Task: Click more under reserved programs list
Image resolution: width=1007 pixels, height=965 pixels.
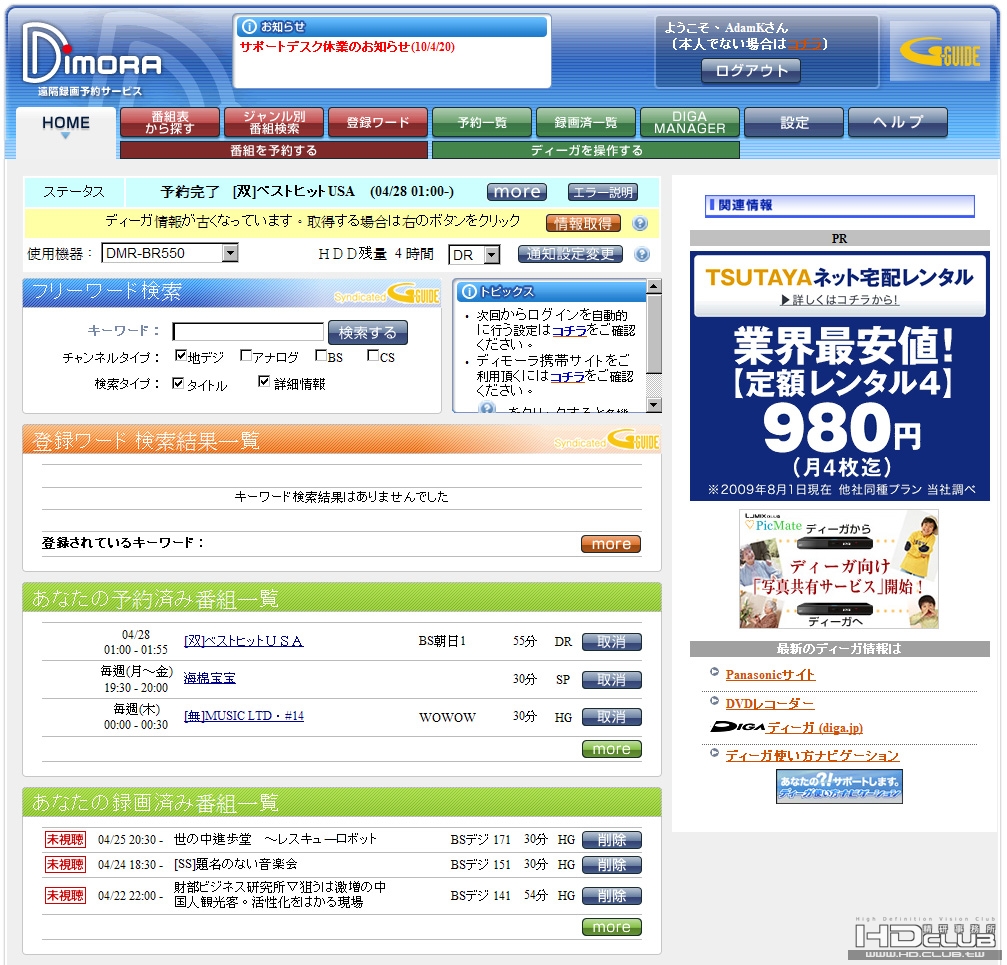Action: [x=611, y=749]
